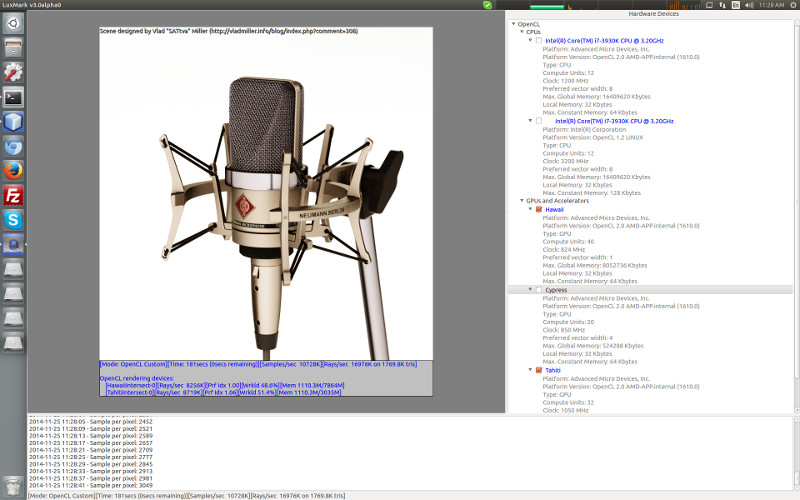800x500 pixels.
Task: Click the Hardware Devices panel vertical scrollbar
Action: (796, 216)
